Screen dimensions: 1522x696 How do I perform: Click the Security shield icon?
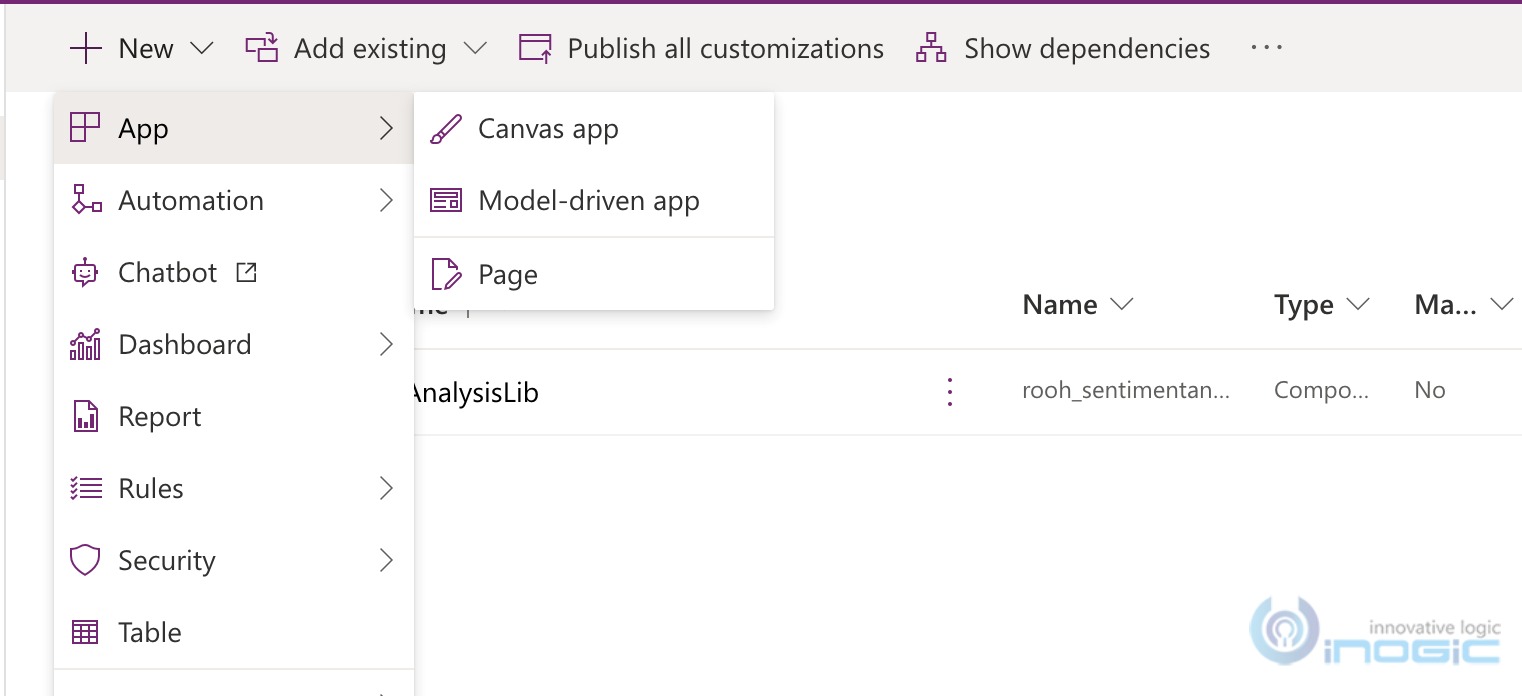click(86, 561)
